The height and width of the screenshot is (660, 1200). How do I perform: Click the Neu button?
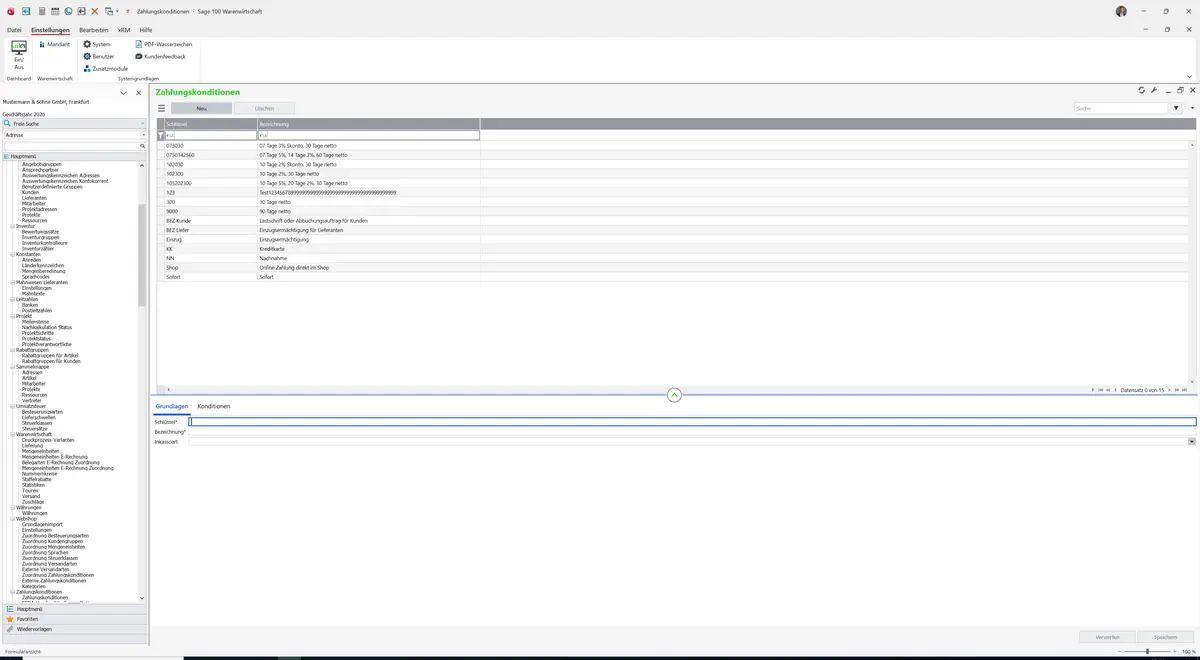point(201,108)
